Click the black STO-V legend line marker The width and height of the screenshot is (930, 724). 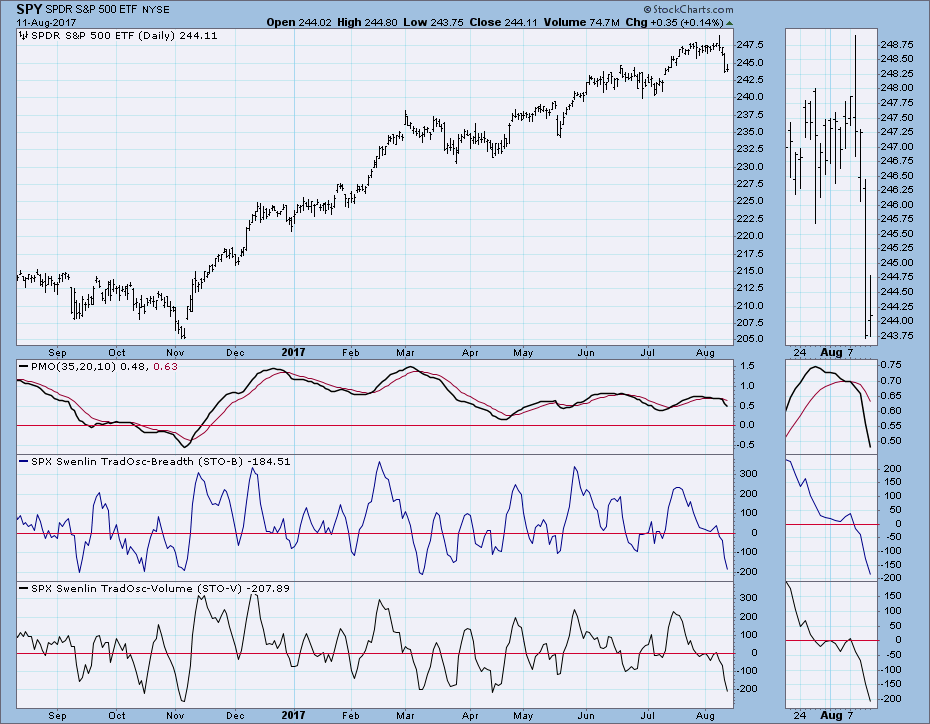24,589
